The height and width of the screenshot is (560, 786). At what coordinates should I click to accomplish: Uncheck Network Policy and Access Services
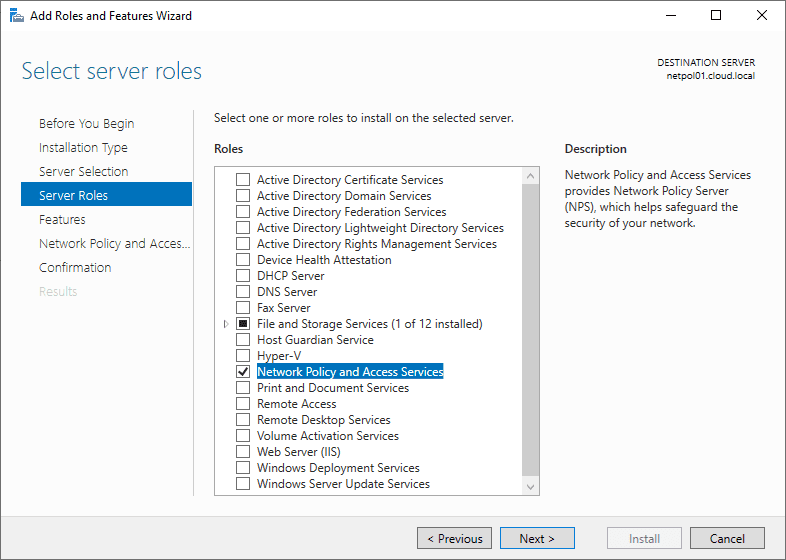pos(243,372)
